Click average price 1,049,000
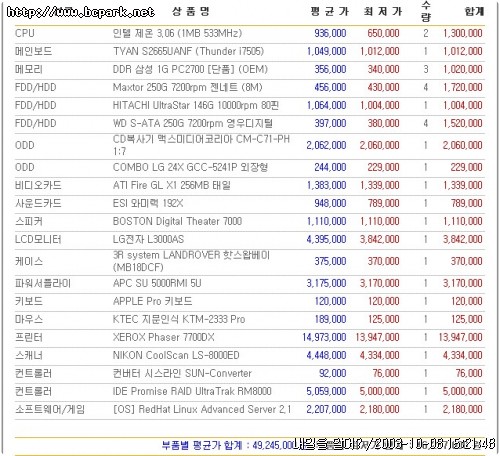500x456 pixels. pyautogui.click(x=326, y=51)
